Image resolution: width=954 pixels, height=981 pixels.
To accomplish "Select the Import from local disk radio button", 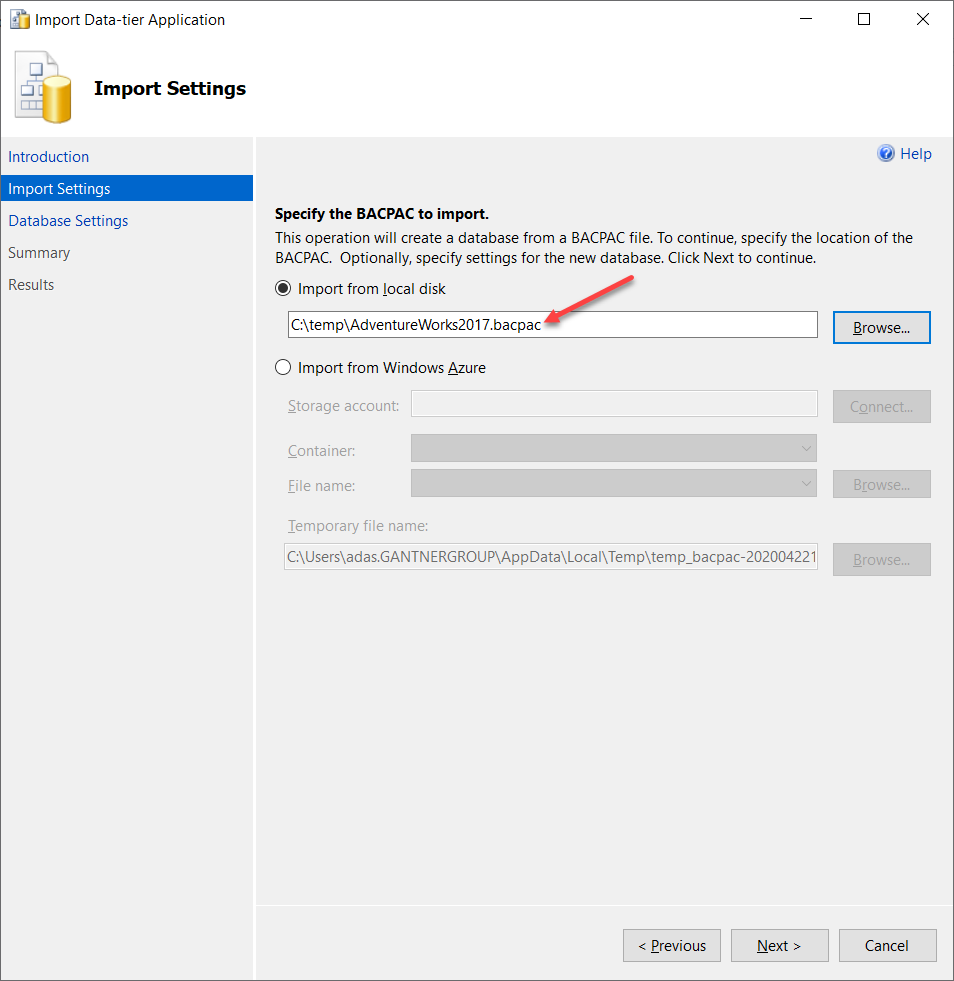I will (x=282, y=288).
